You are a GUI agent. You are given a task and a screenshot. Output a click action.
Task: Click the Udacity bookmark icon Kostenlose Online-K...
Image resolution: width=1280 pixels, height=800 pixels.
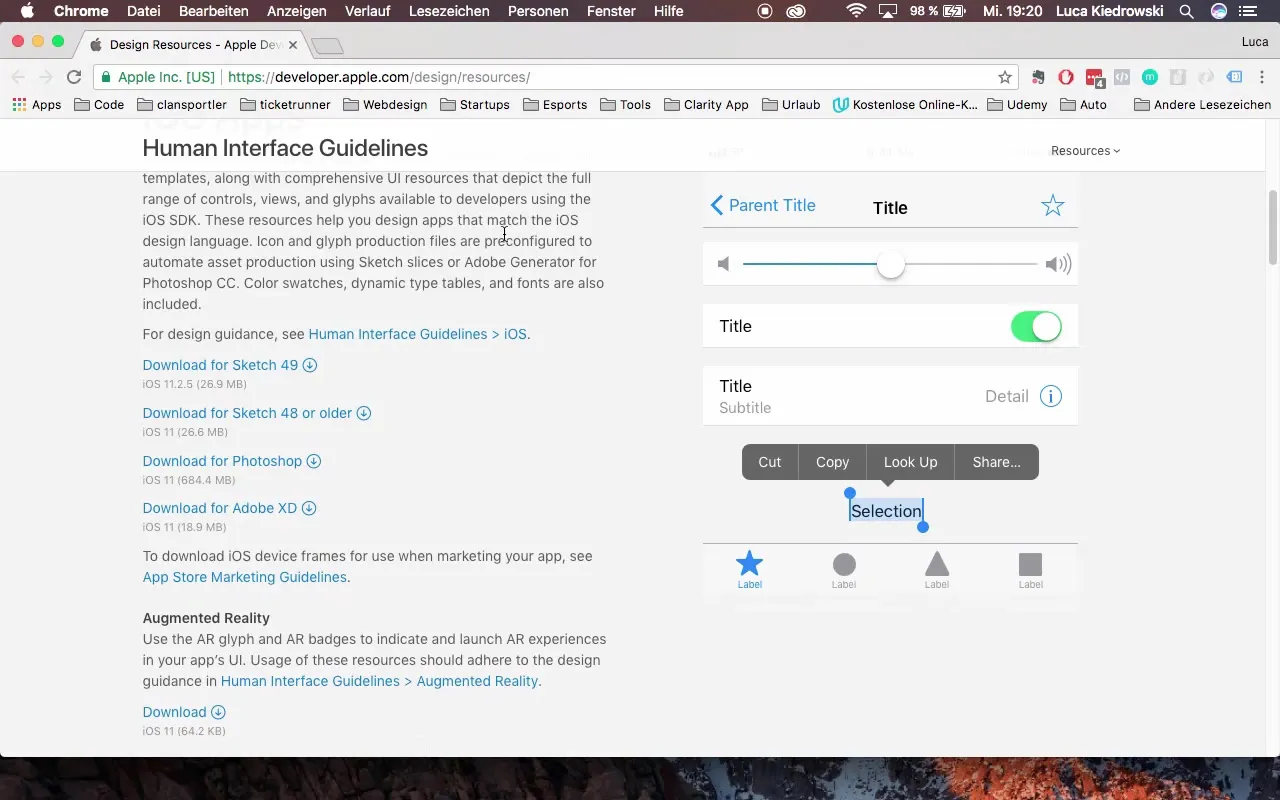[841, 104]
